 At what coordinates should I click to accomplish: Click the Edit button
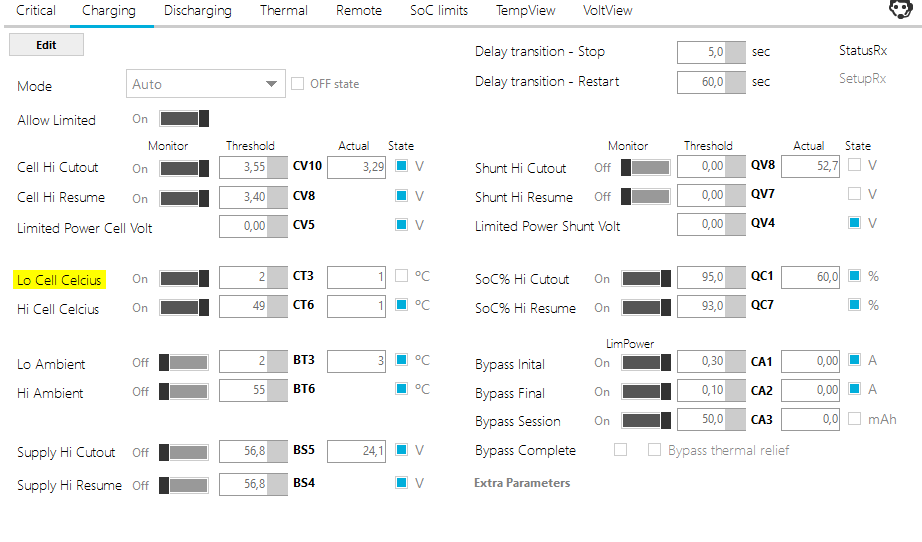(46, 45)
